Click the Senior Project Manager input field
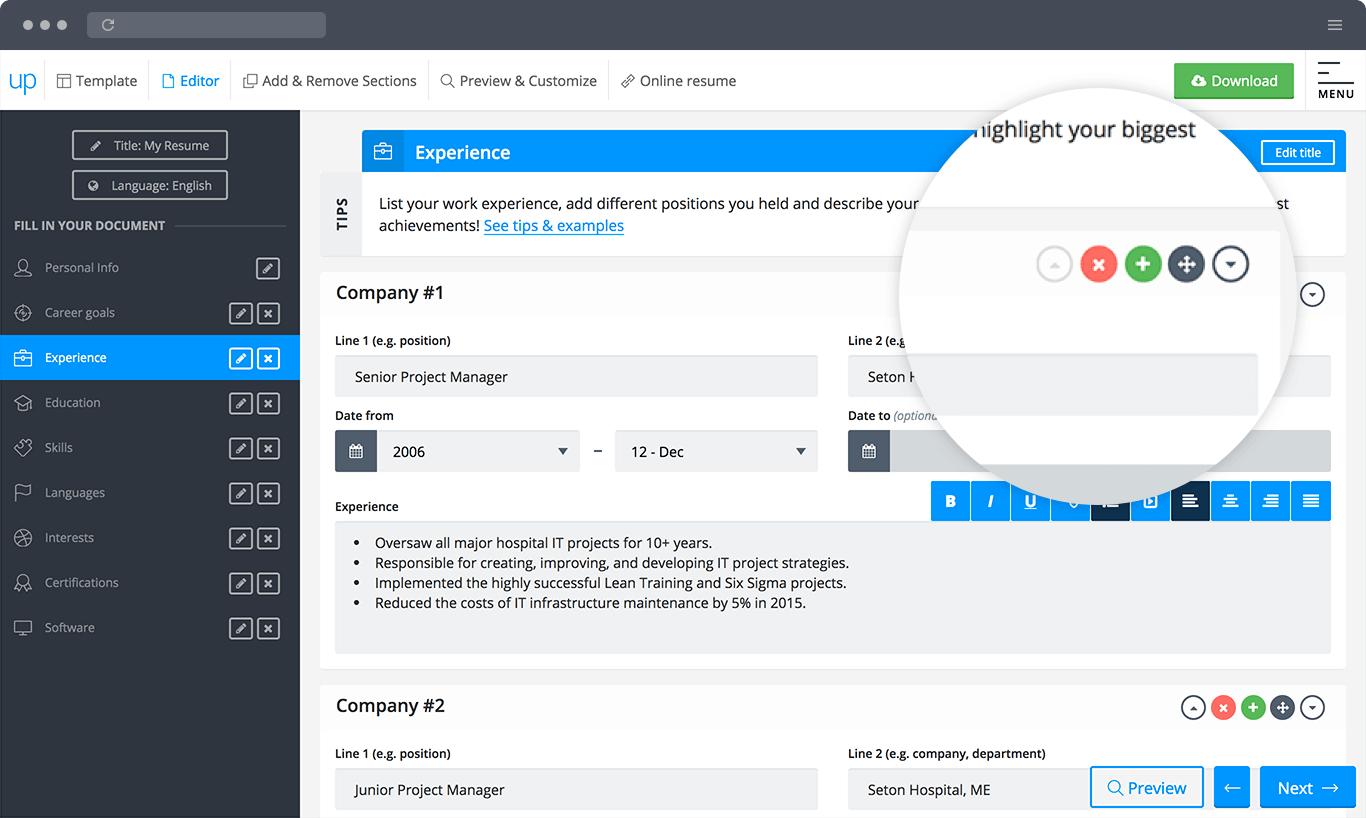 [x=576, y=377]
